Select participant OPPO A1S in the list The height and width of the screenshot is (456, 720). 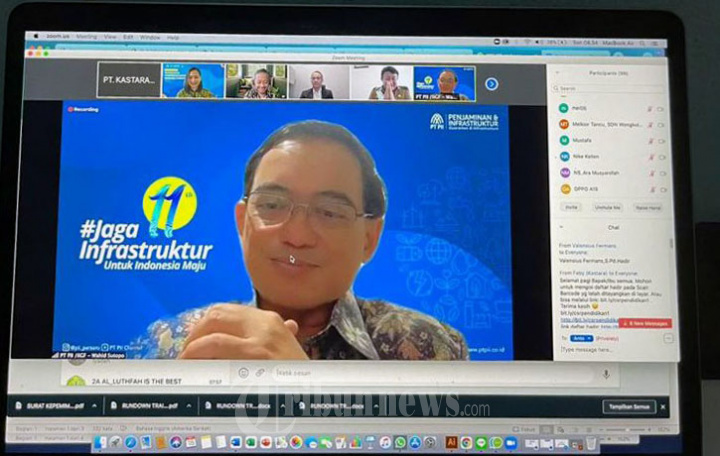point(611,189)
